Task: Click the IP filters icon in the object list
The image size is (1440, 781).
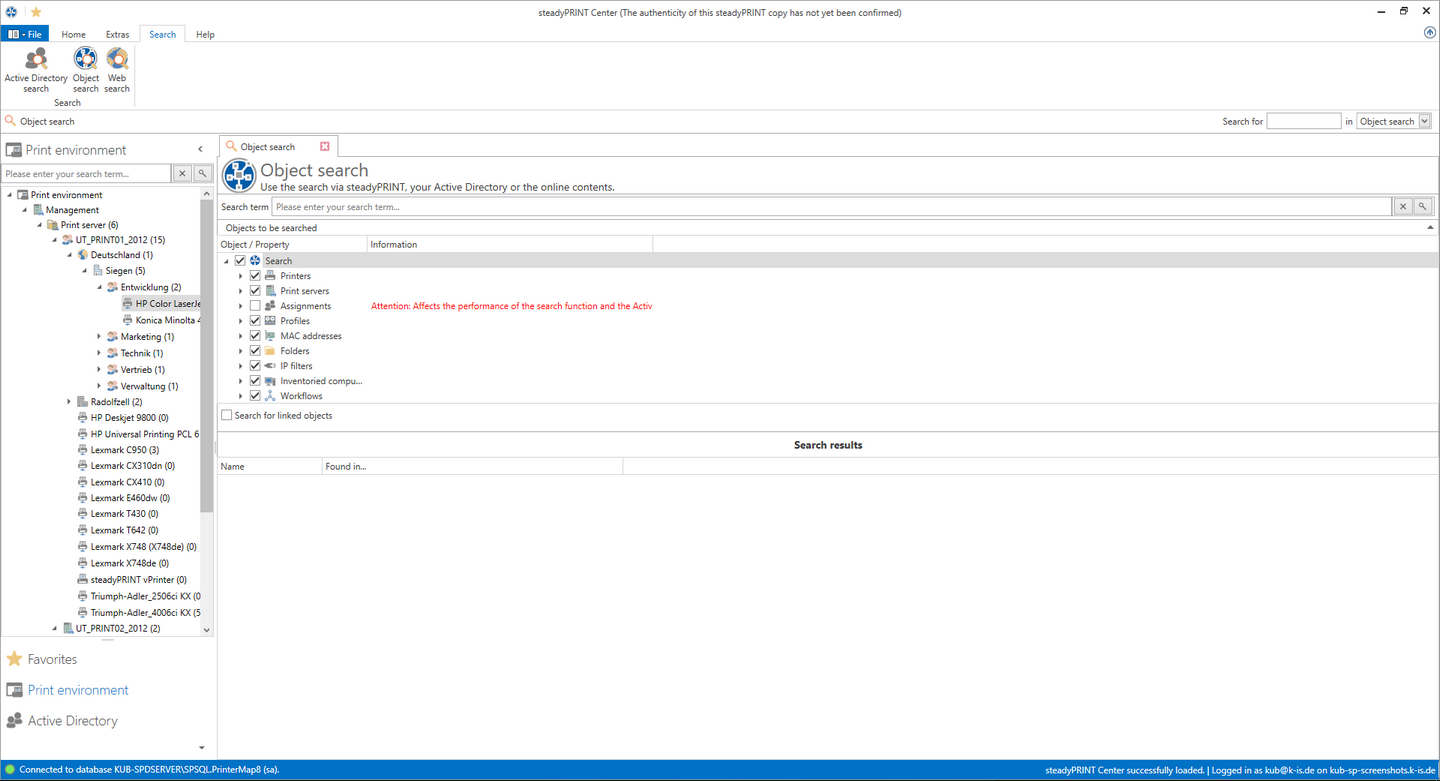Action: pos(271,366)
